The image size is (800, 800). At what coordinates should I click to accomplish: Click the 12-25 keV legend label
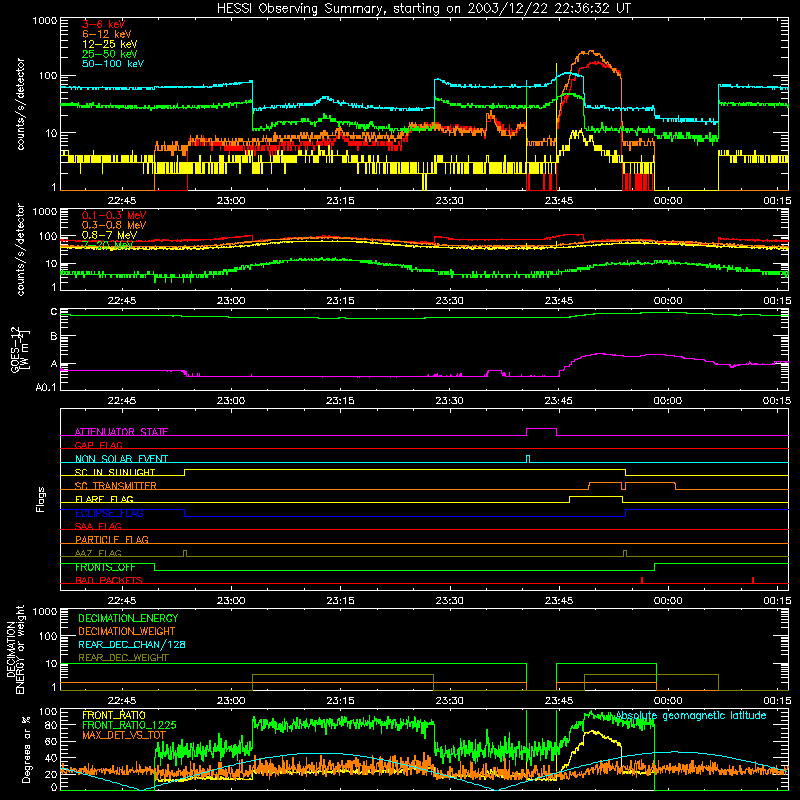pyautogui.click(x=110, y=44)
